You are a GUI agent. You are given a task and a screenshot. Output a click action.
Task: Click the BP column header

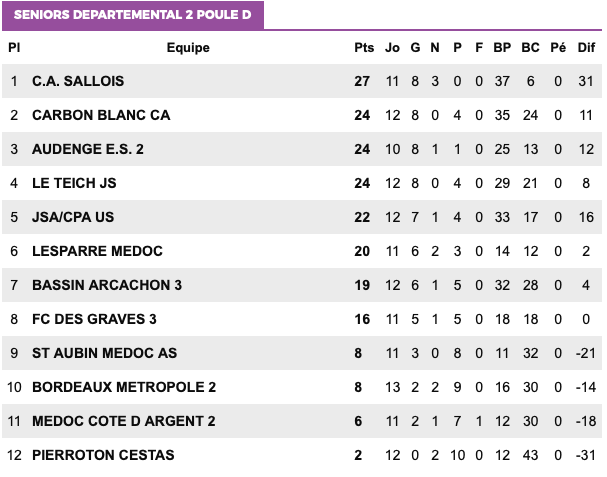click(502, 48)
